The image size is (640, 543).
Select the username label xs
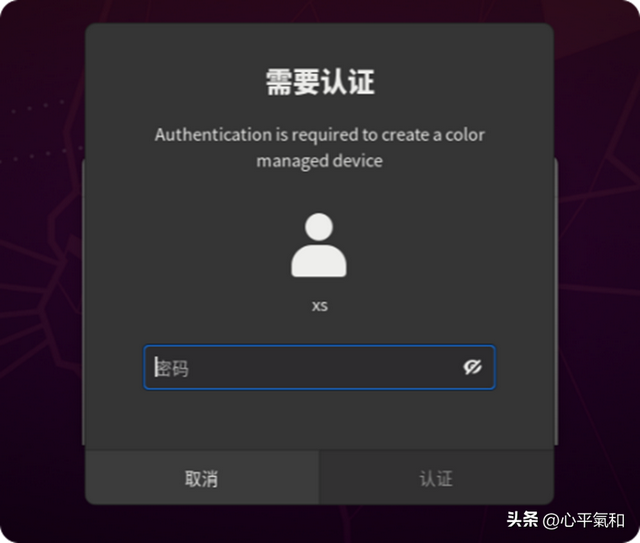coord(320,306)
